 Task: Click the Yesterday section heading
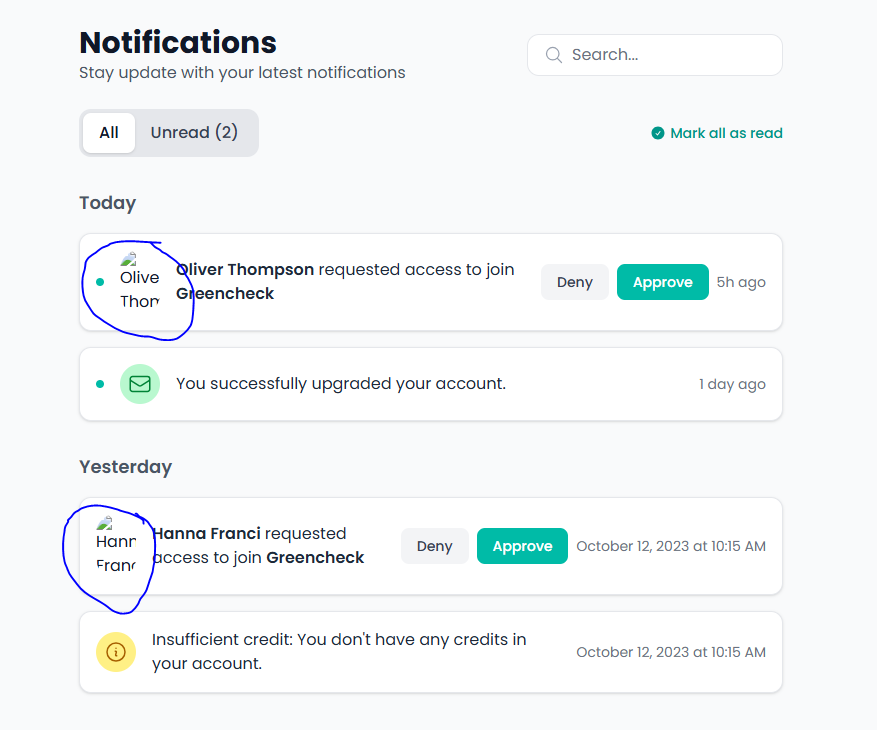coord(126,467)
